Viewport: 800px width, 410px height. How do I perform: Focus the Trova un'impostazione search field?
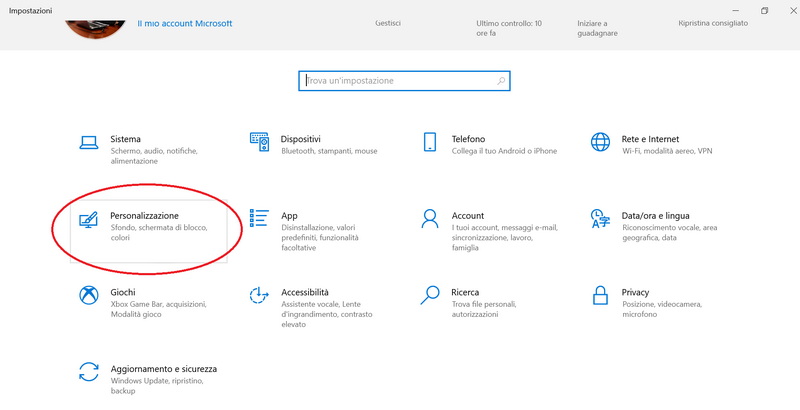(x=404, y=81)
